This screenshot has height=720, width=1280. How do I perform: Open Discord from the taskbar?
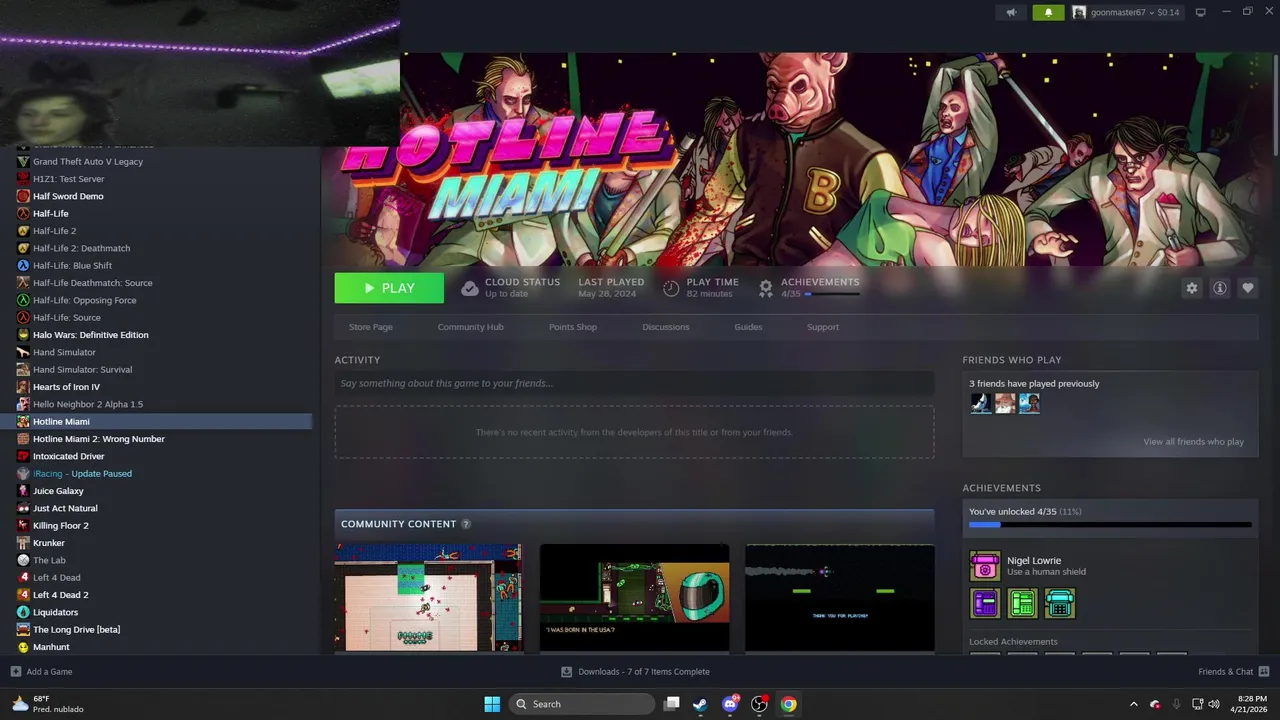[x=730, y=704]
